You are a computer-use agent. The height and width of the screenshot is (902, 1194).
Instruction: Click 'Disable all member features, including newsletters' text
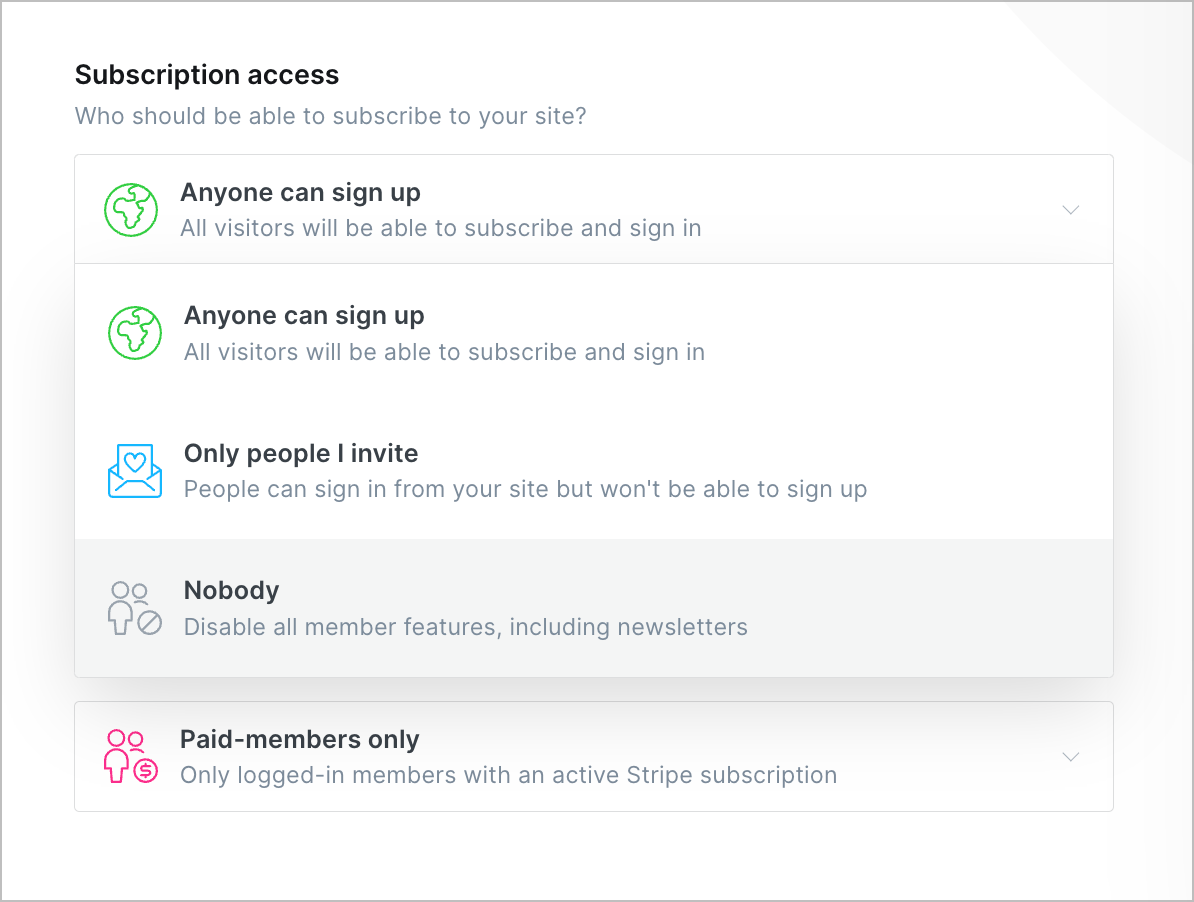click(465, 628)
